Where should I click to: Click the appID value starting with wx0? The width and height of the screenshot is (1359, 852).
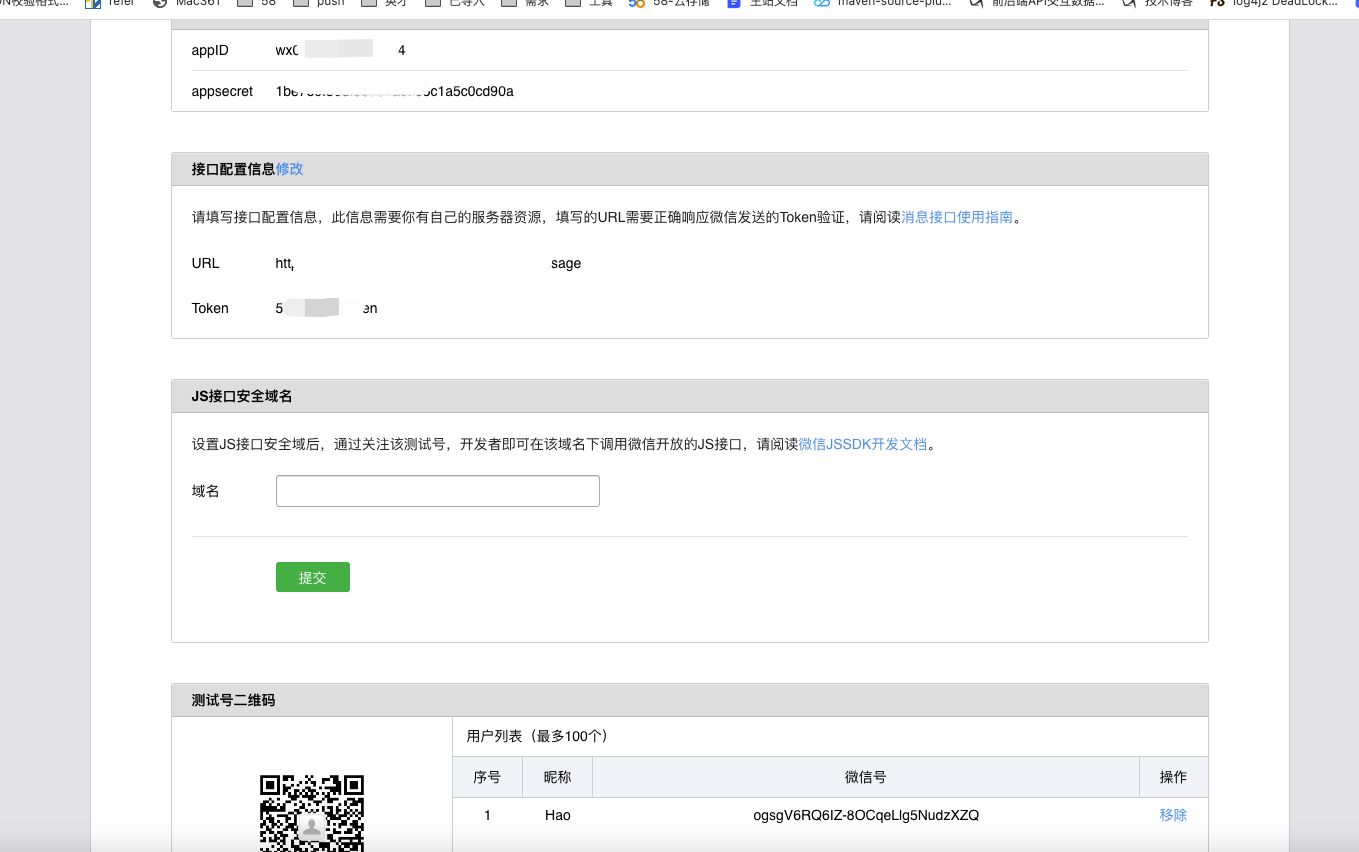341,49
